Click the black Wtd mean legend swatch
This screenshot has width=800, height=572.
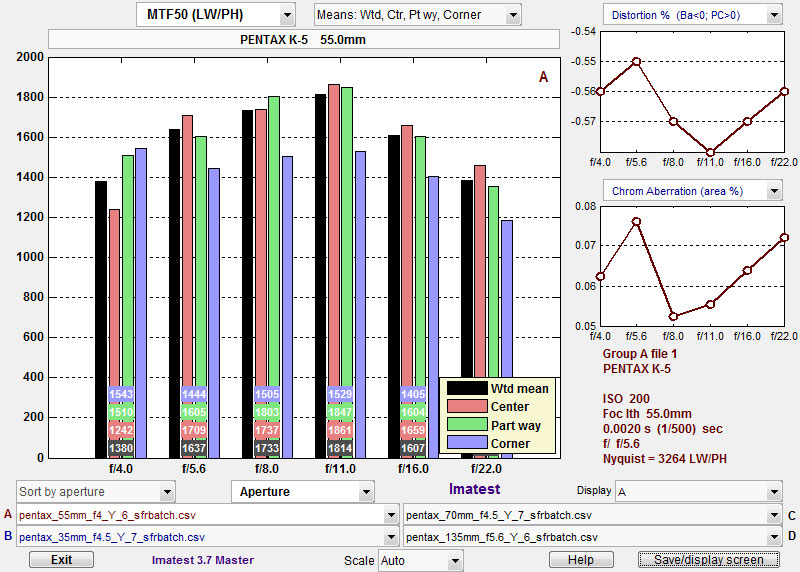tap(467, 388)
